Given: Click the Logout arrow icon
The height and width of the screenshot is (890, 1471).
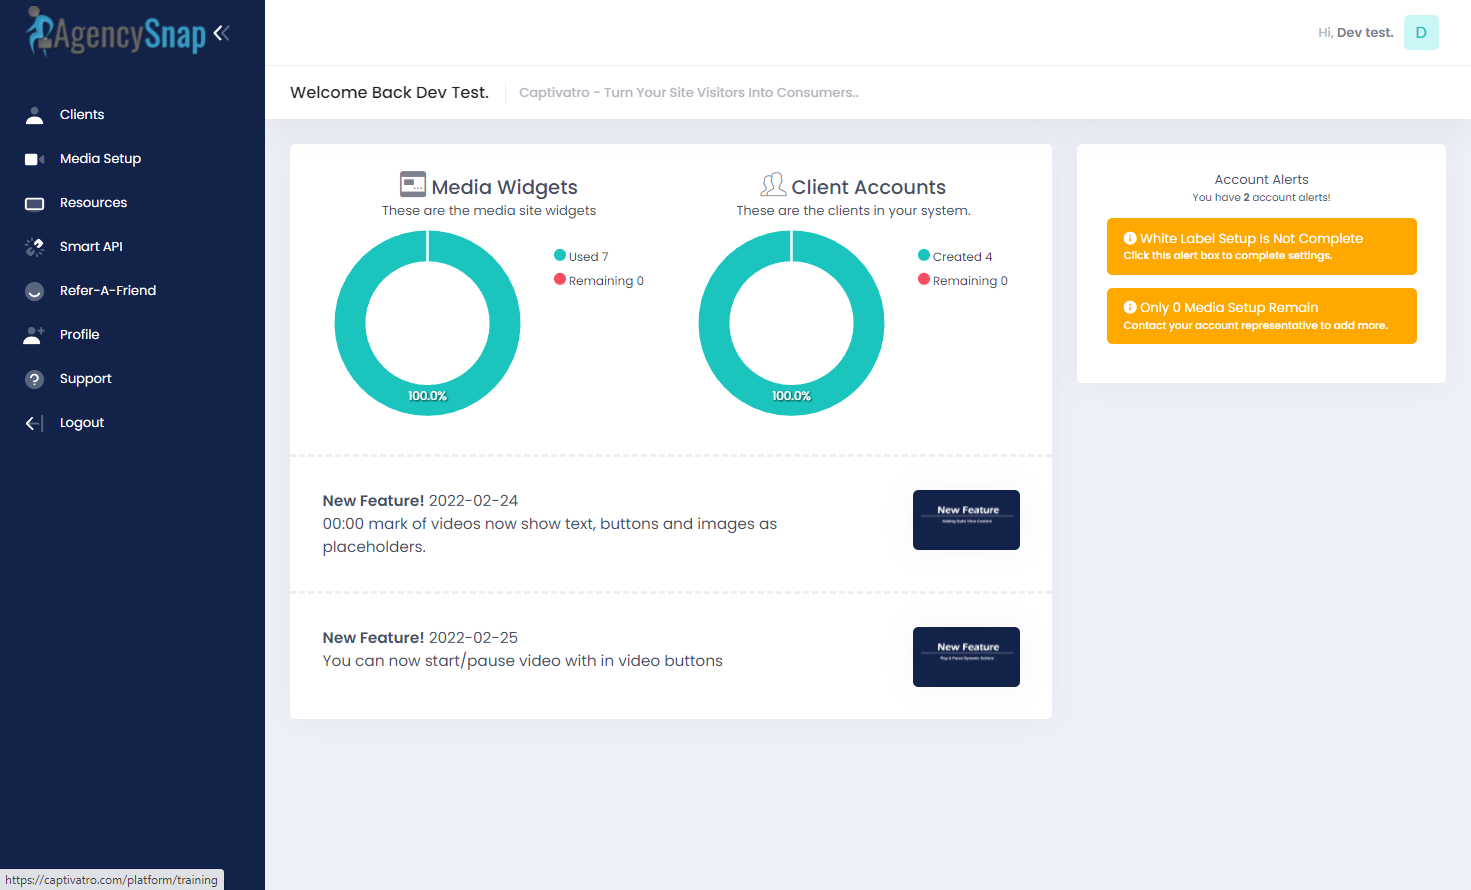Looking at the screenshot, I should 34,423.
